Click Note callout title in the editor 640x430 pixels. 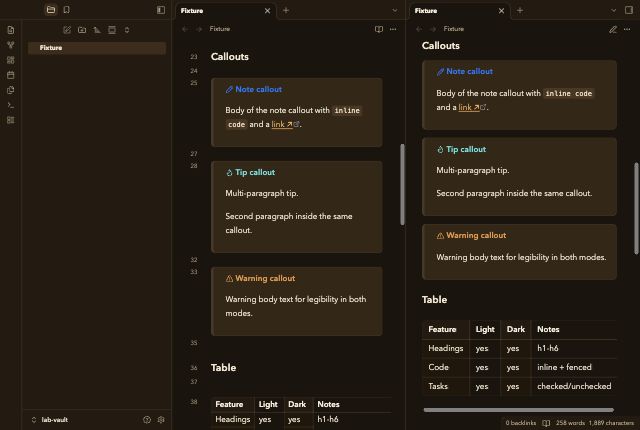(x=258, y=89)
